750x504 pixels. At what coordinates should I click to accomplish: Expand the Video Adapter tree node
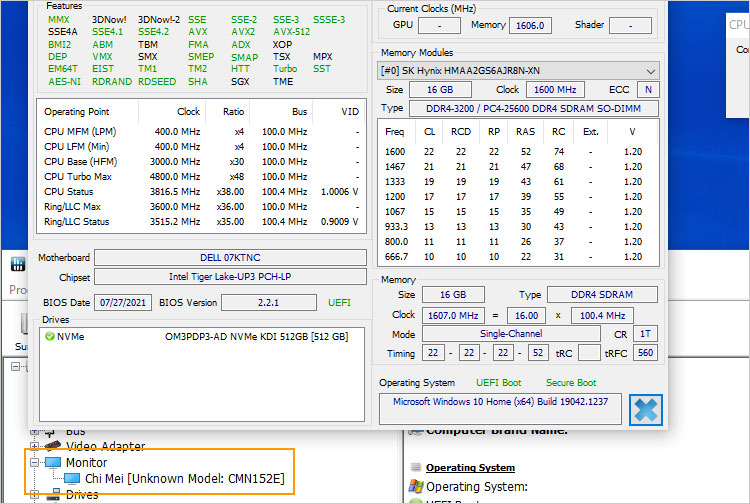pyautogui.click(x=35, y=446)
